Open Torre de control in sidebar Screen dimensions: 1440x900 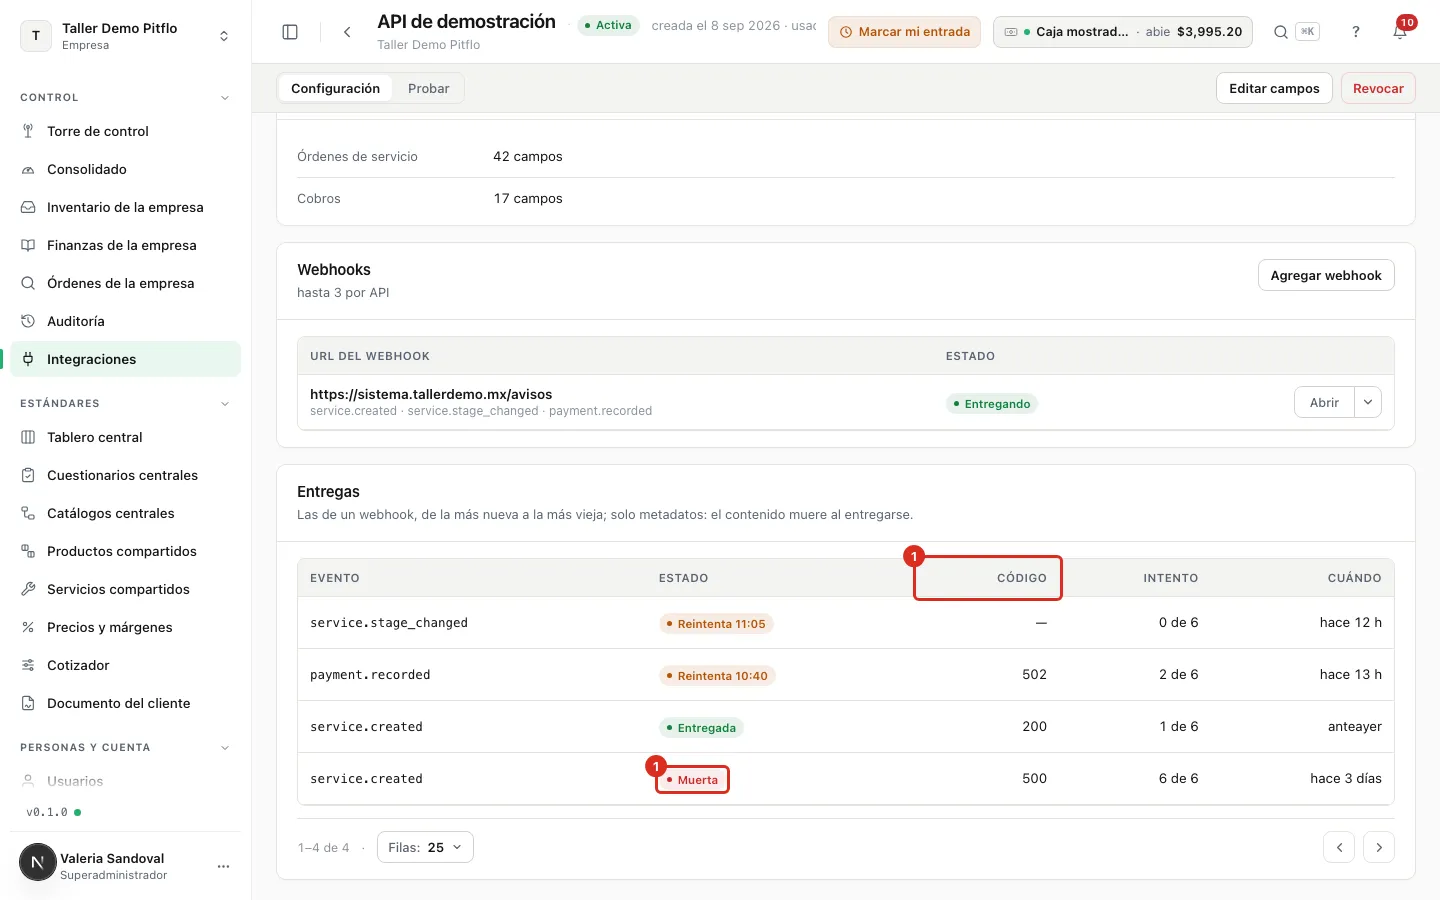[x=125, y=131]
